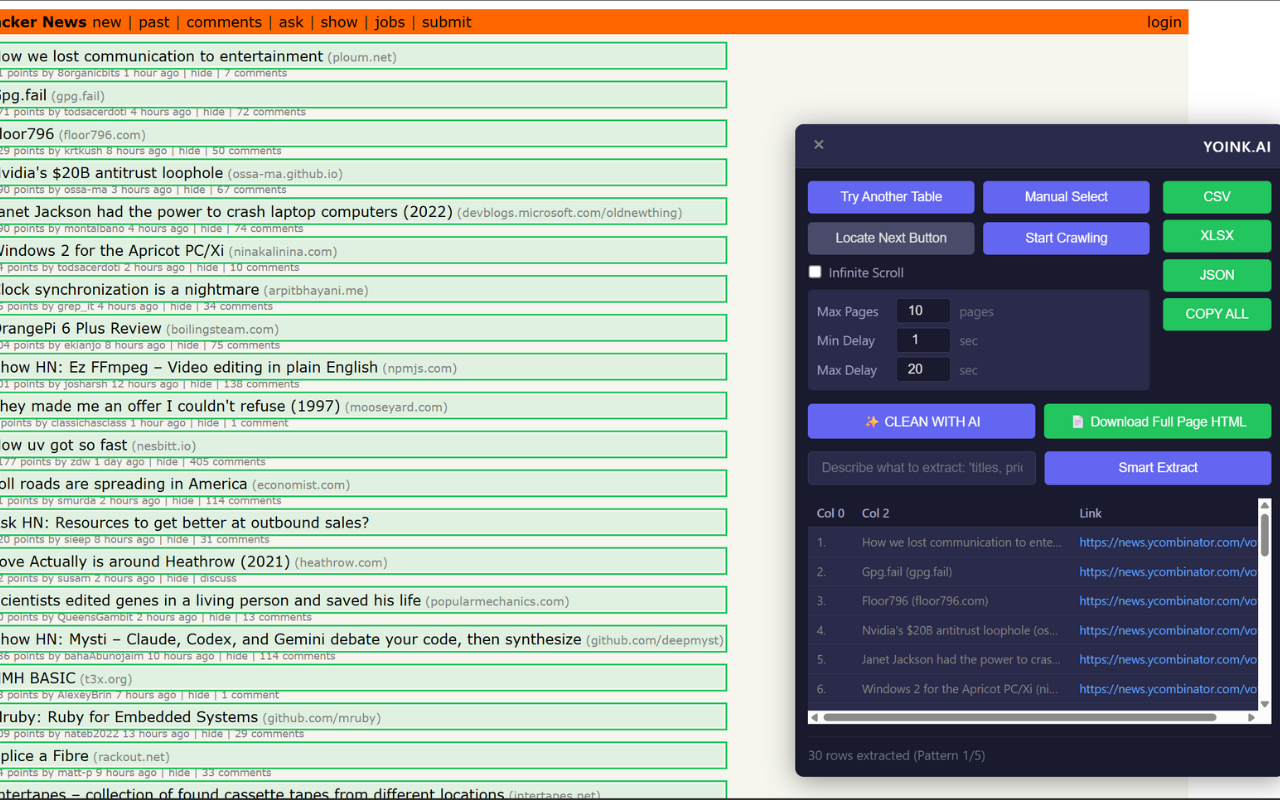This screenshot has height=800, width=1280.
Task: Click Locate Next Button
Action: 890,238
